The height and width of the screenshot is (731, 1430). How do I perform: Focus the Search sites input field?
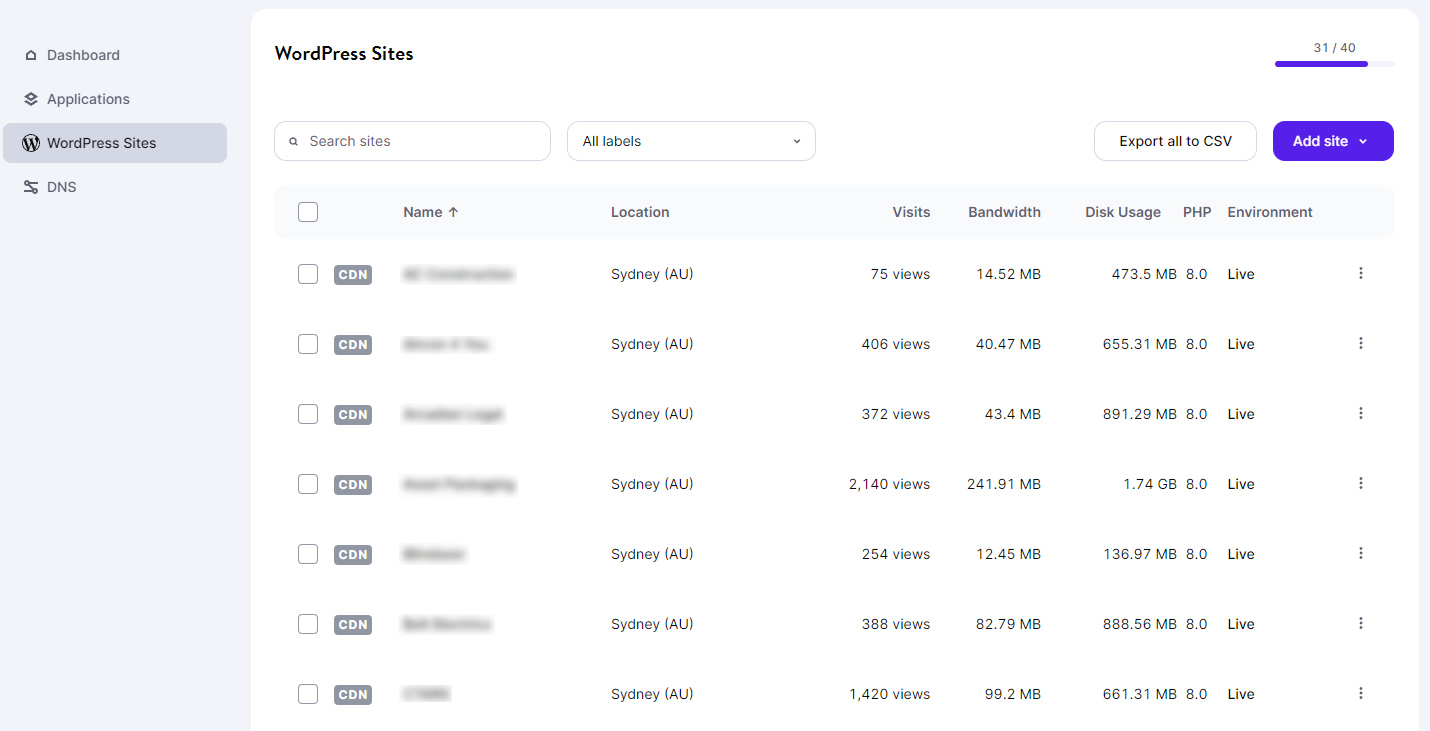tap(420, 141)
